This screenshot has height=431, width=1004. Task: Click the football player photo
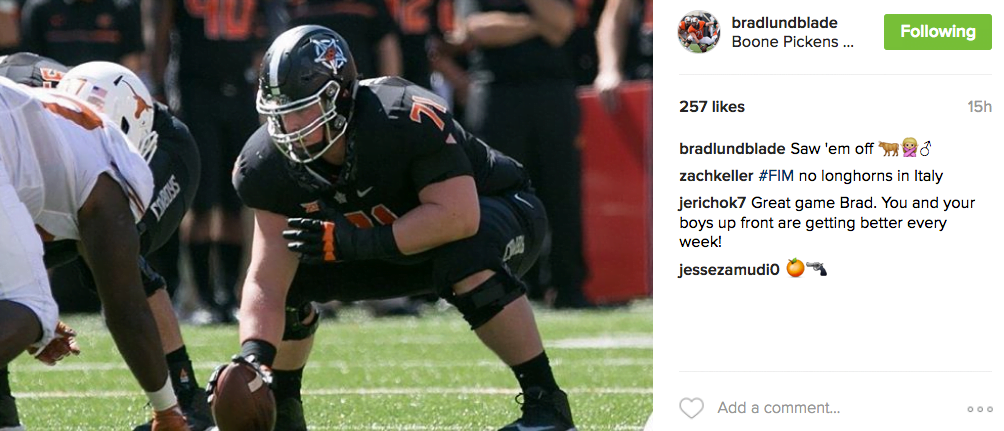point(326,215)
